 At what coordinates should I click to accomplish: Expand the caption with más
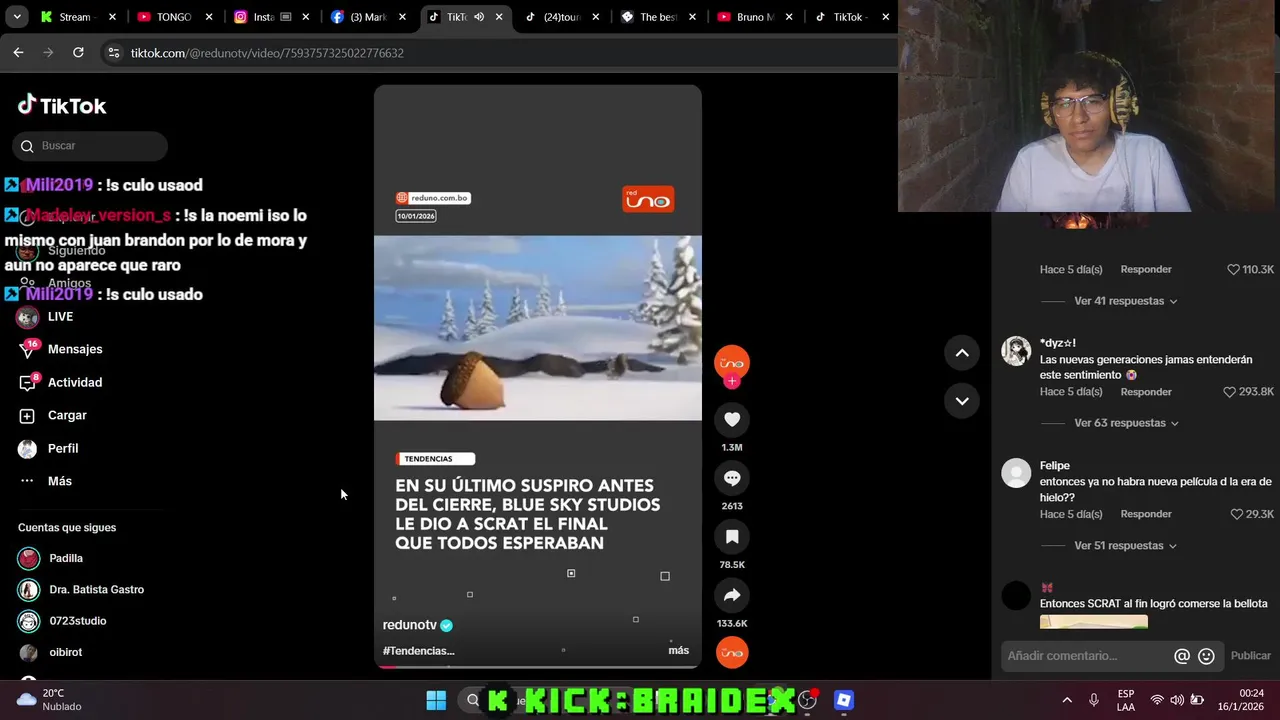click(x=679, y=650)
